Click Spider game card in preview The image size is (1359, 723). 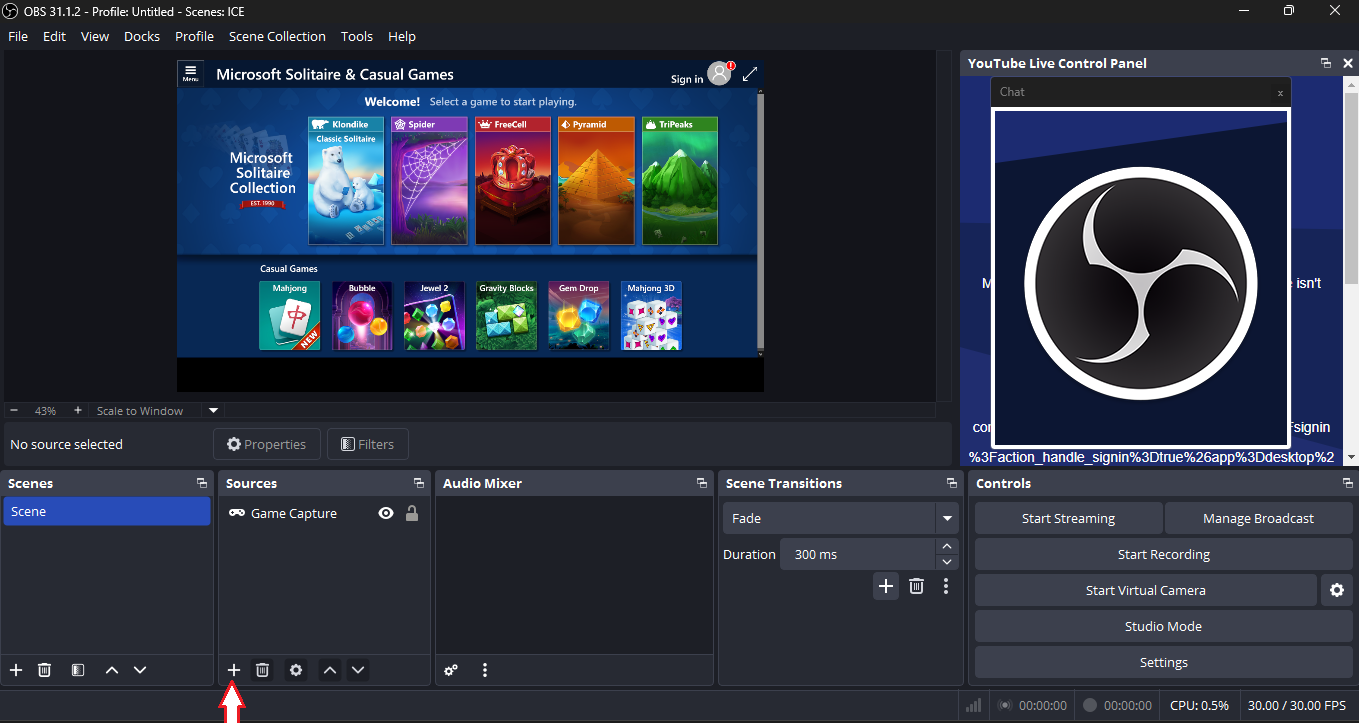point(429,180)
